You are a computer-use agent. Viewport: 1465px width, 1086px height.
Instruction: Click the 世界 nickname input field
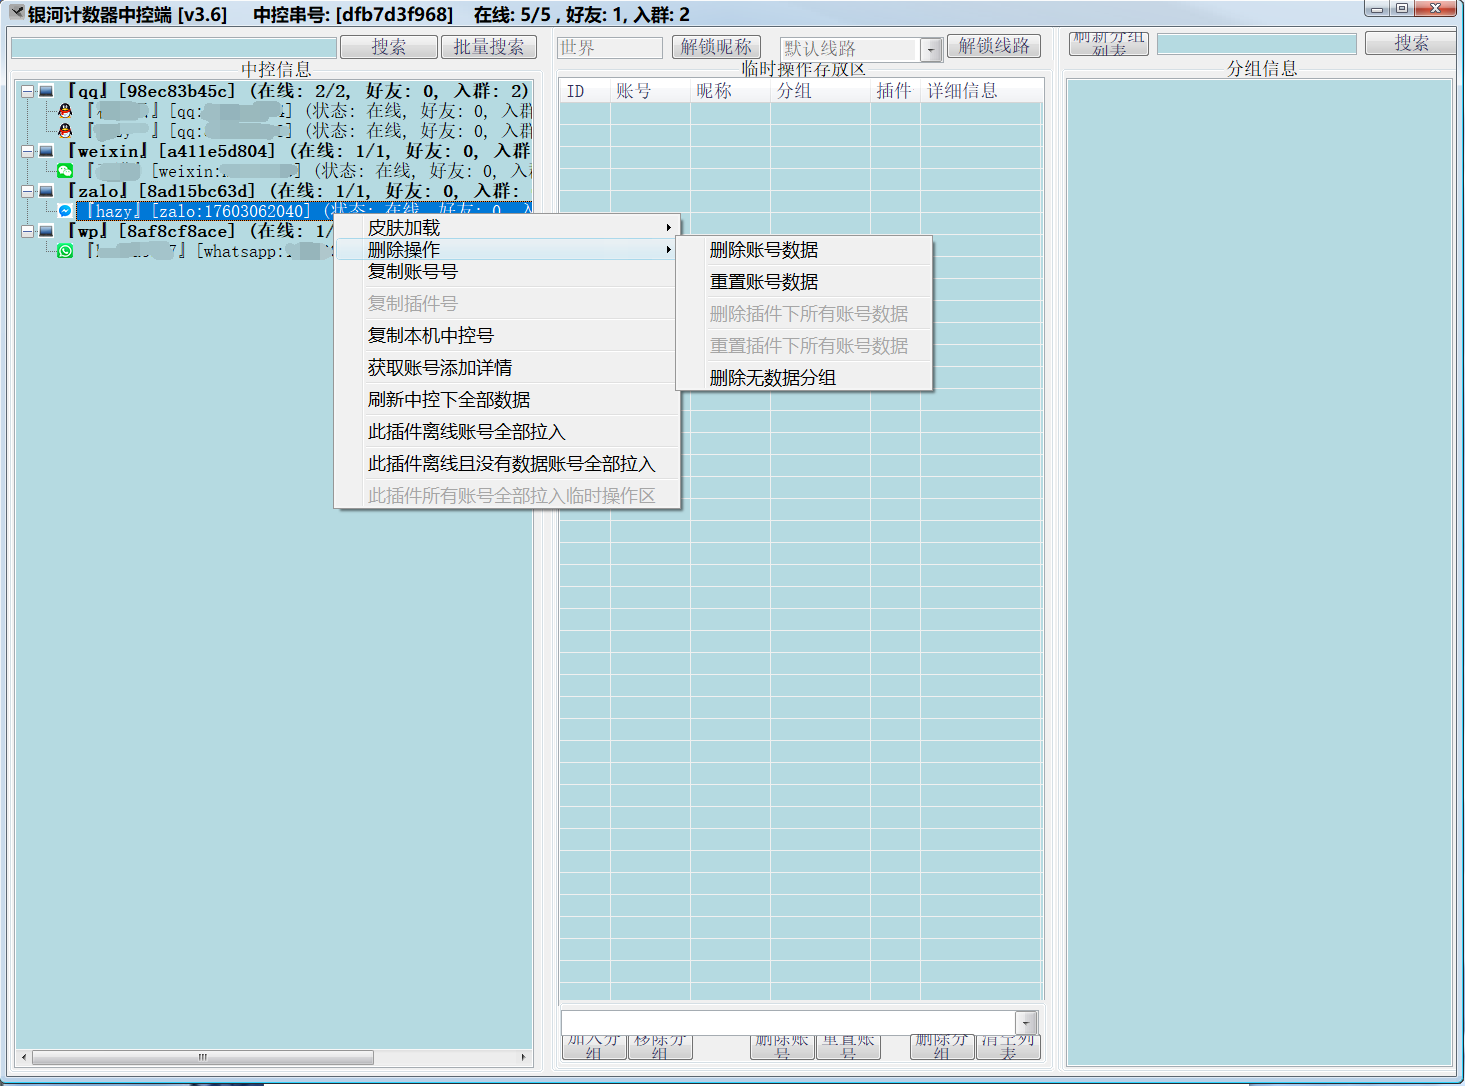609,48
